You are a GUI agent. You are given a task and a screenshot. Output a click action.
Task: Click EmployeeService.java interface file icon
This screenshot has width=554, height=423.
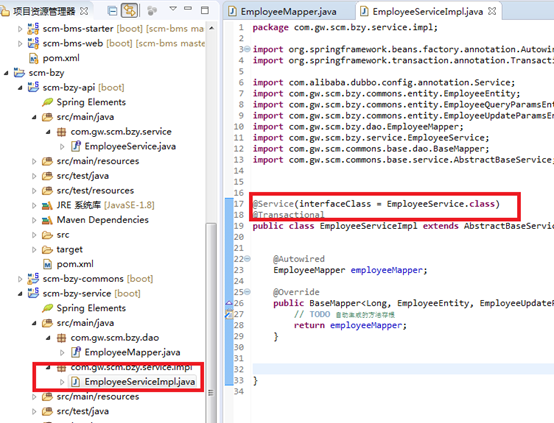(x=76, y=146)
